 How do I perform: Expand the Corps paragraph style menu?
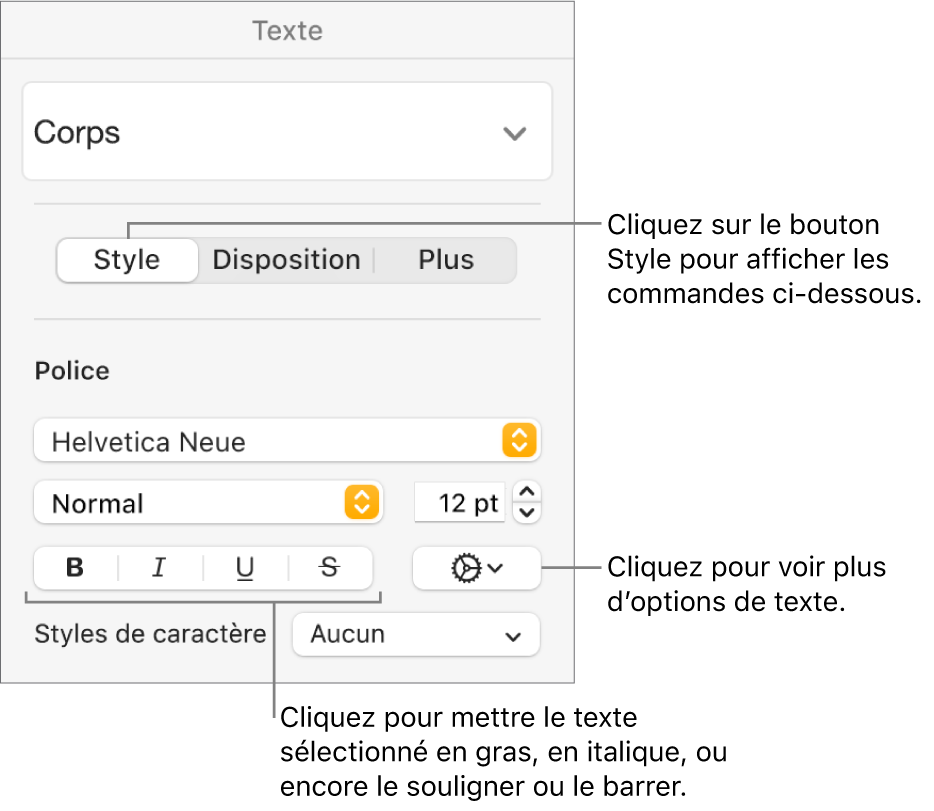click(x=287, y=132)
